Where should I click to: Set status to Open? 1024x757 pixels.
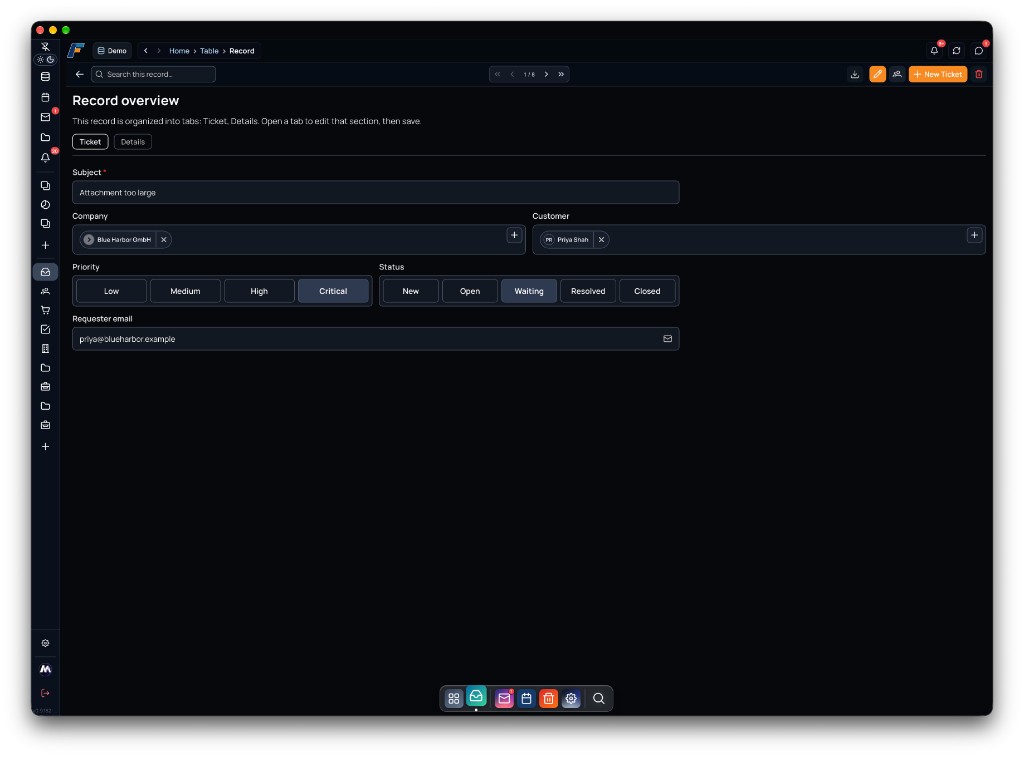coord(470,291)
